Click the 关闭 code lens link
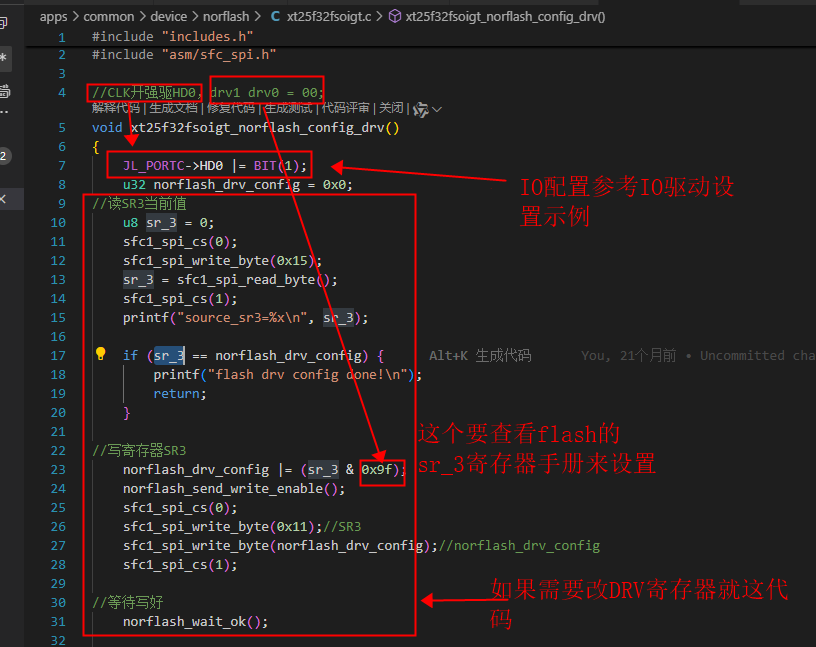 (391, 108)
